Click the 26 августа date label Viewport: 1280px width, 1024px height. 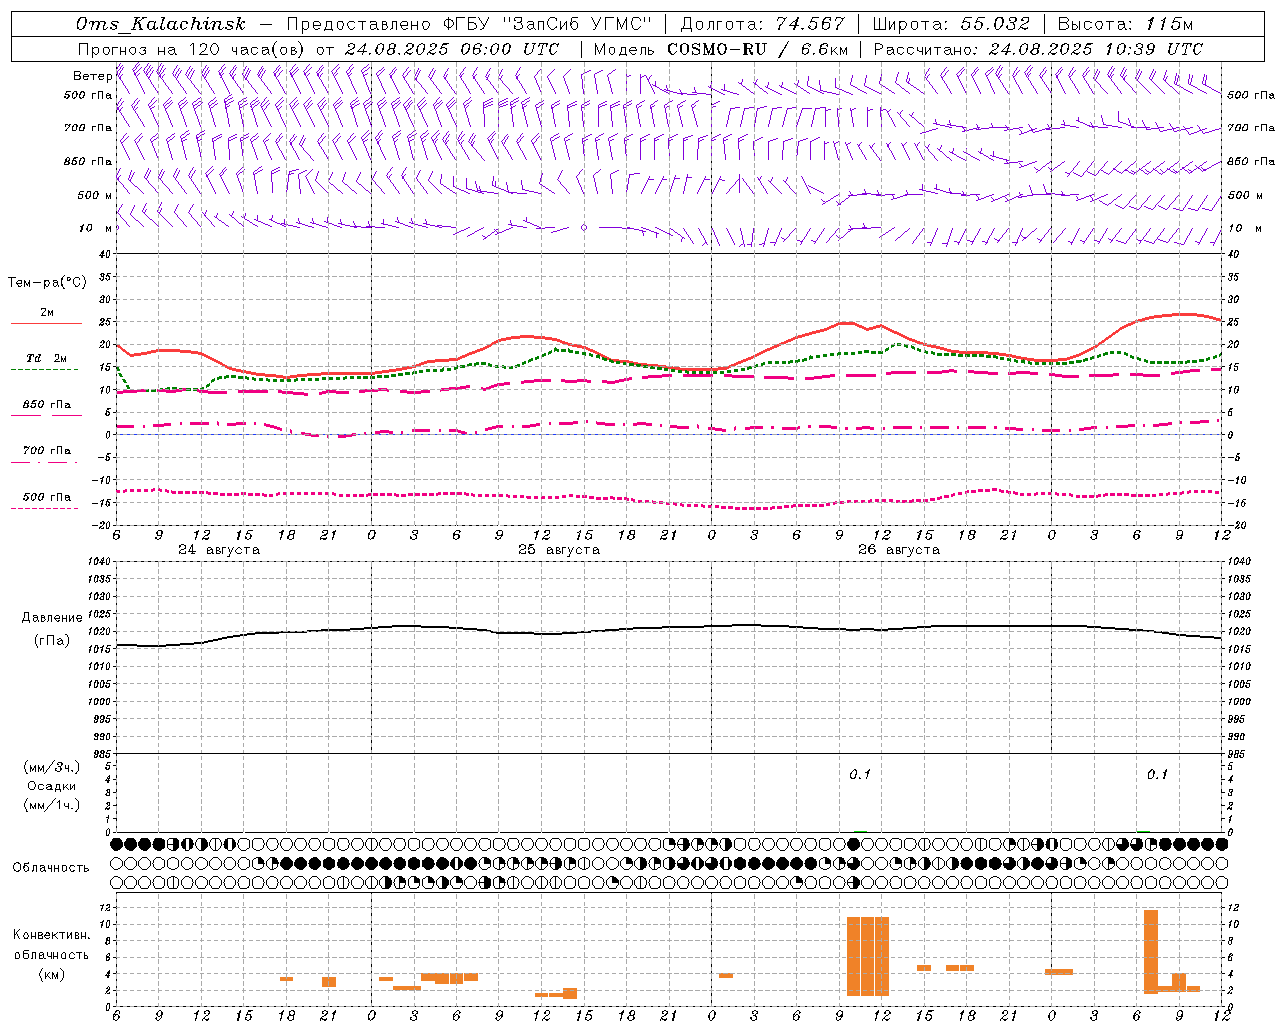(899, 550)
